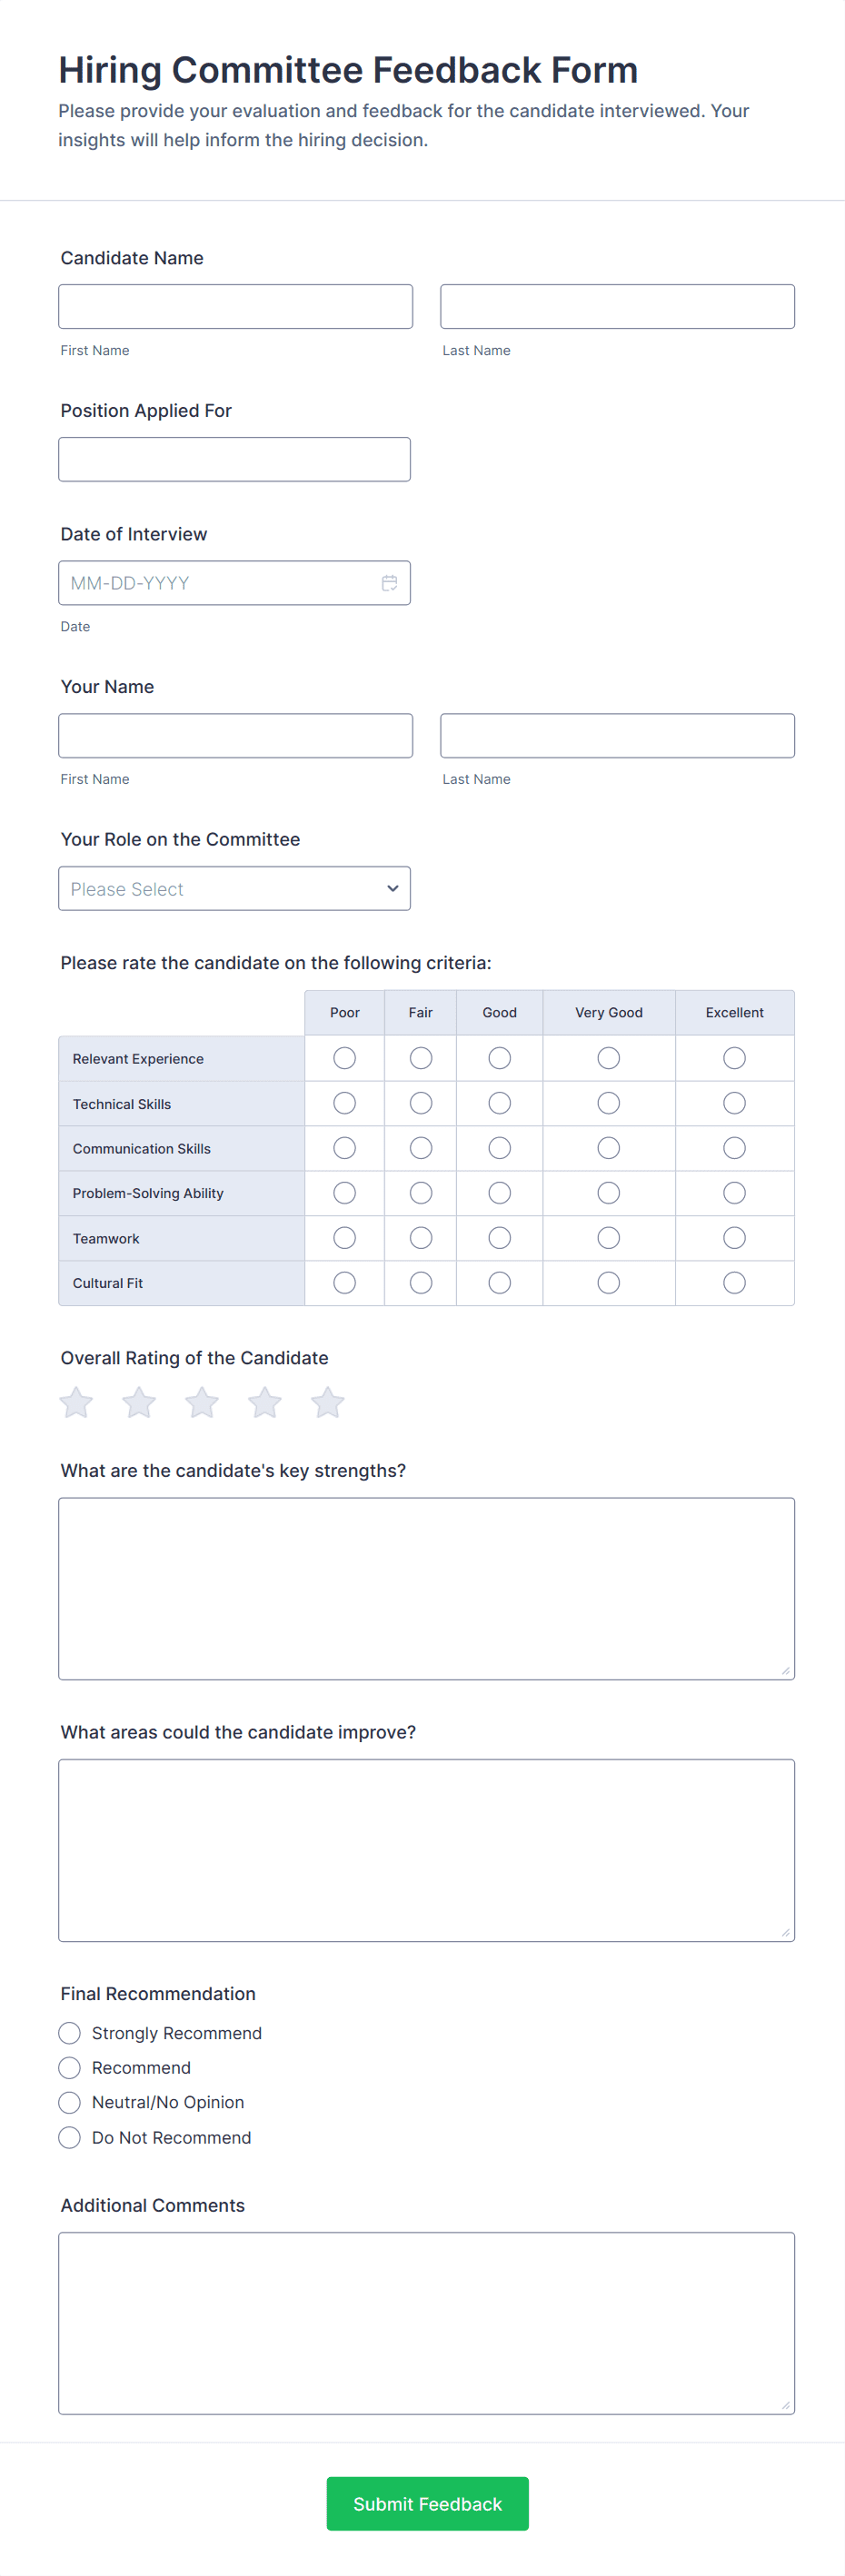Select the fifth star in Overall Rating
845x2576 pixels.
coord(328,1402)
